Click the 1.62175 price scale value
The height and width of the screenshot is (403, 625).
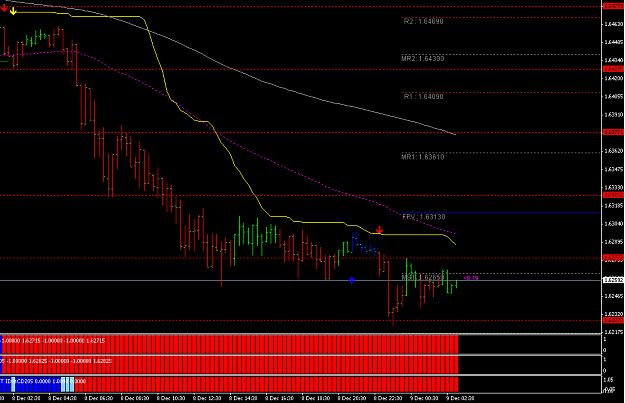coord(613,332)
